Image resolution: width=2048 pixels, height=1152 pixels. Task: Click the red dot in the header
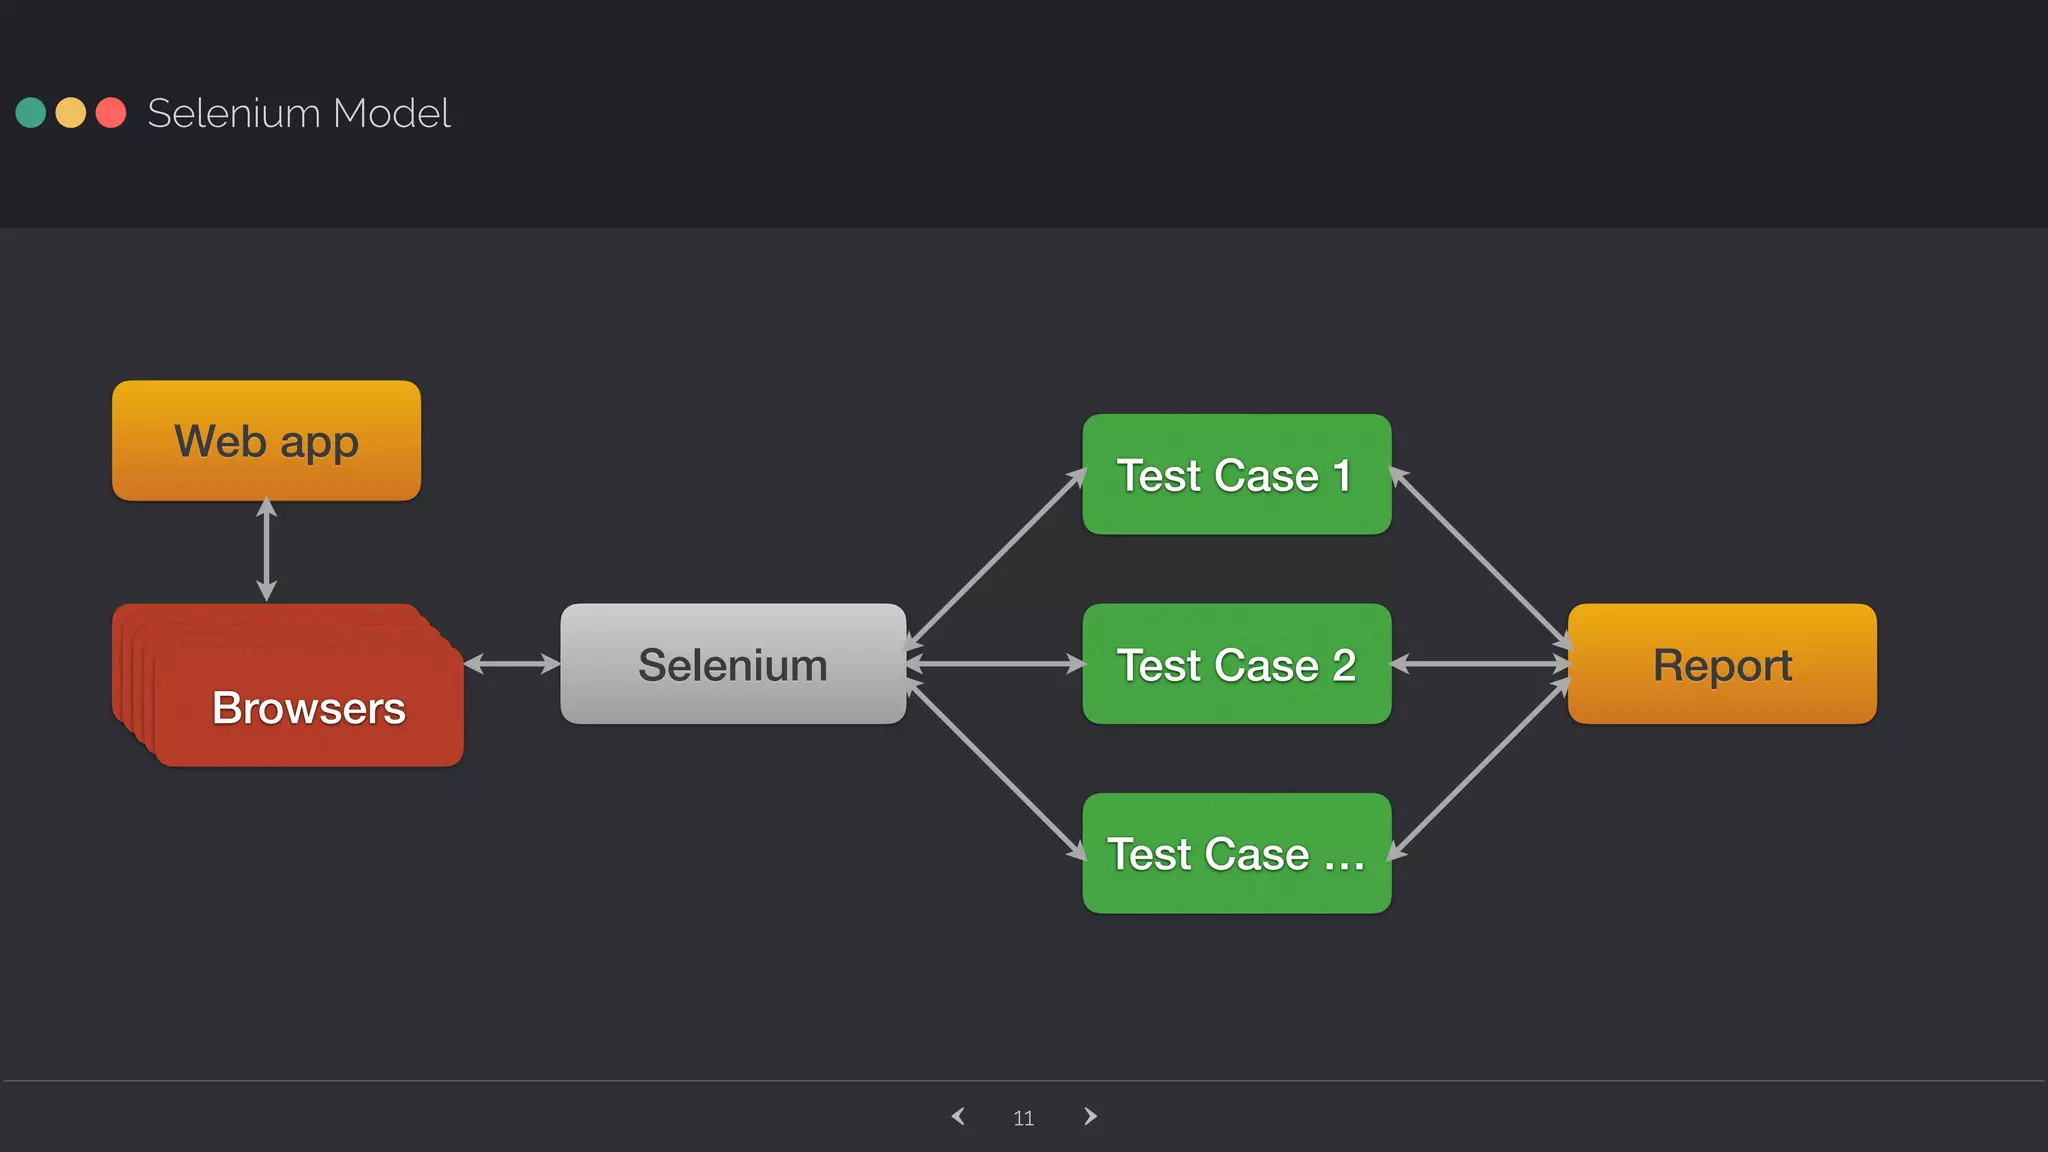pos(111,113)
